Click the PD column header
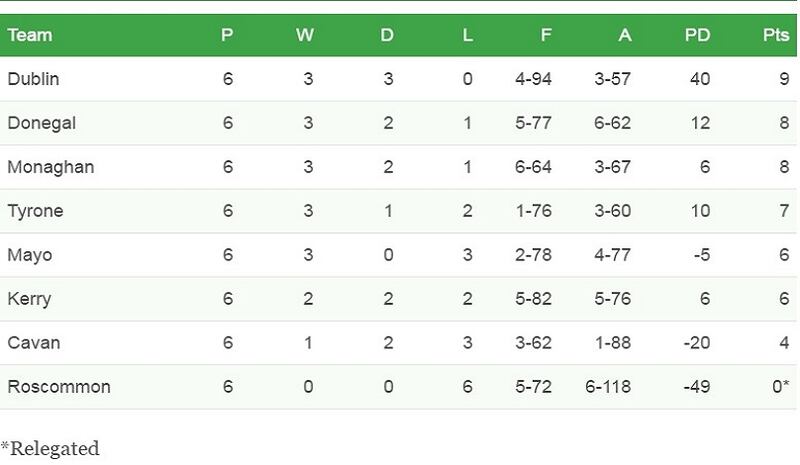800x465 pixels. (x=697, y=35)
